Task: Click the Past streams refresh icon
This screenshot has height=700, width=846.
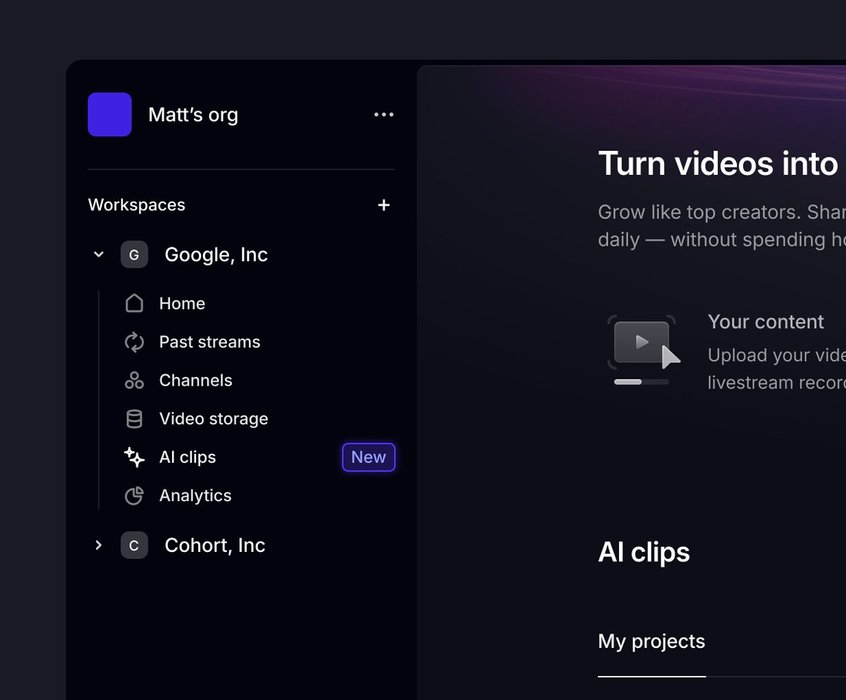Action: (134, 342)
